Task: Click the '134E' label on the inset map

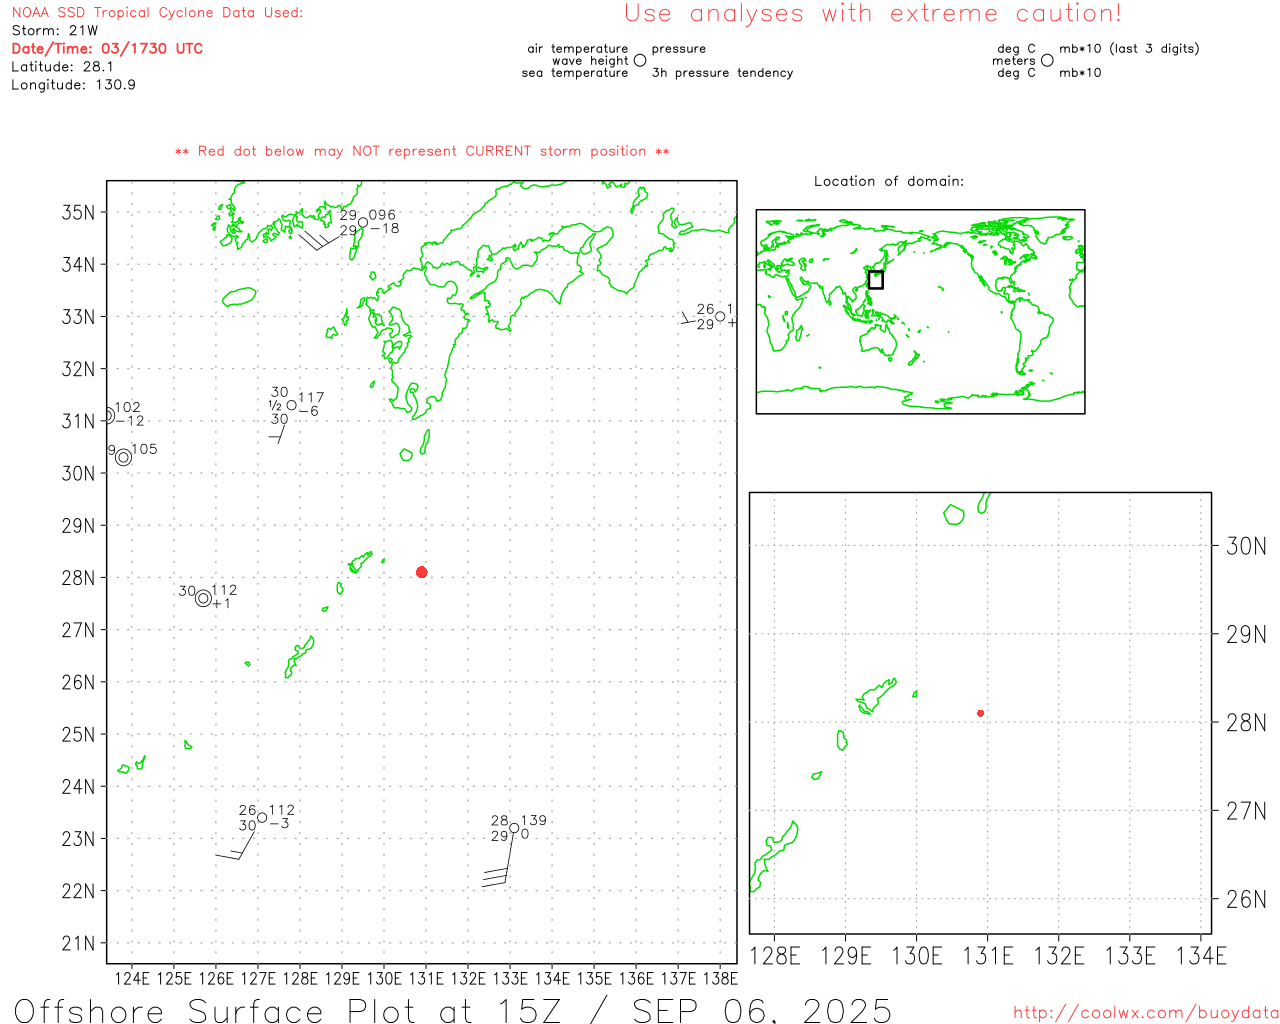Action: [1201, 956]
